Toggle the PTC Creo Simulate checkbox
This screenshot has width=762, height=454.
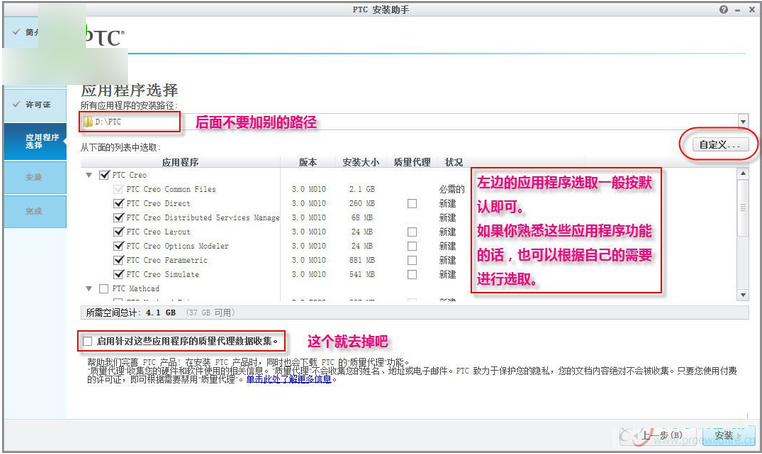click(119, 274)
